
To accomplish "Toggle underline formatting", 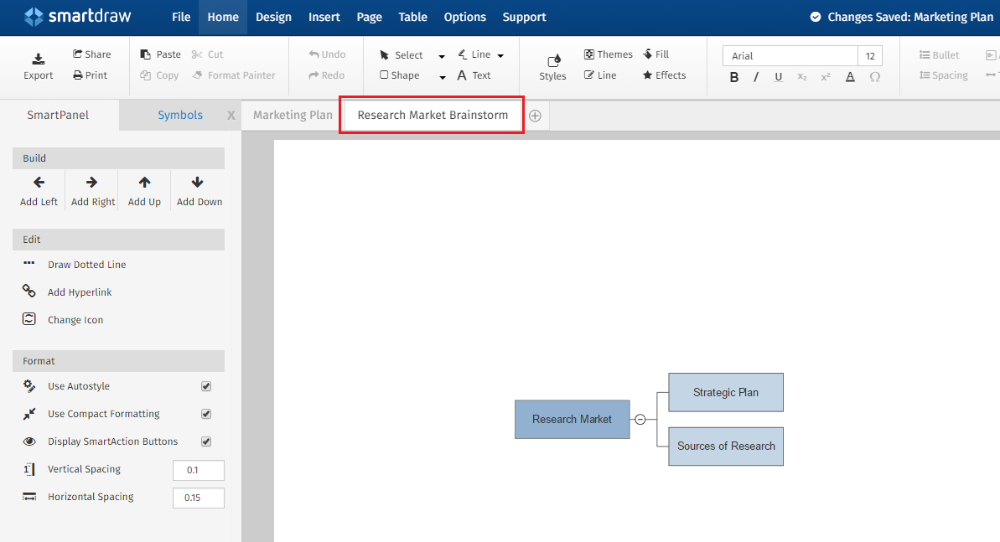I will pyautogui.click(x=778, y=77).
